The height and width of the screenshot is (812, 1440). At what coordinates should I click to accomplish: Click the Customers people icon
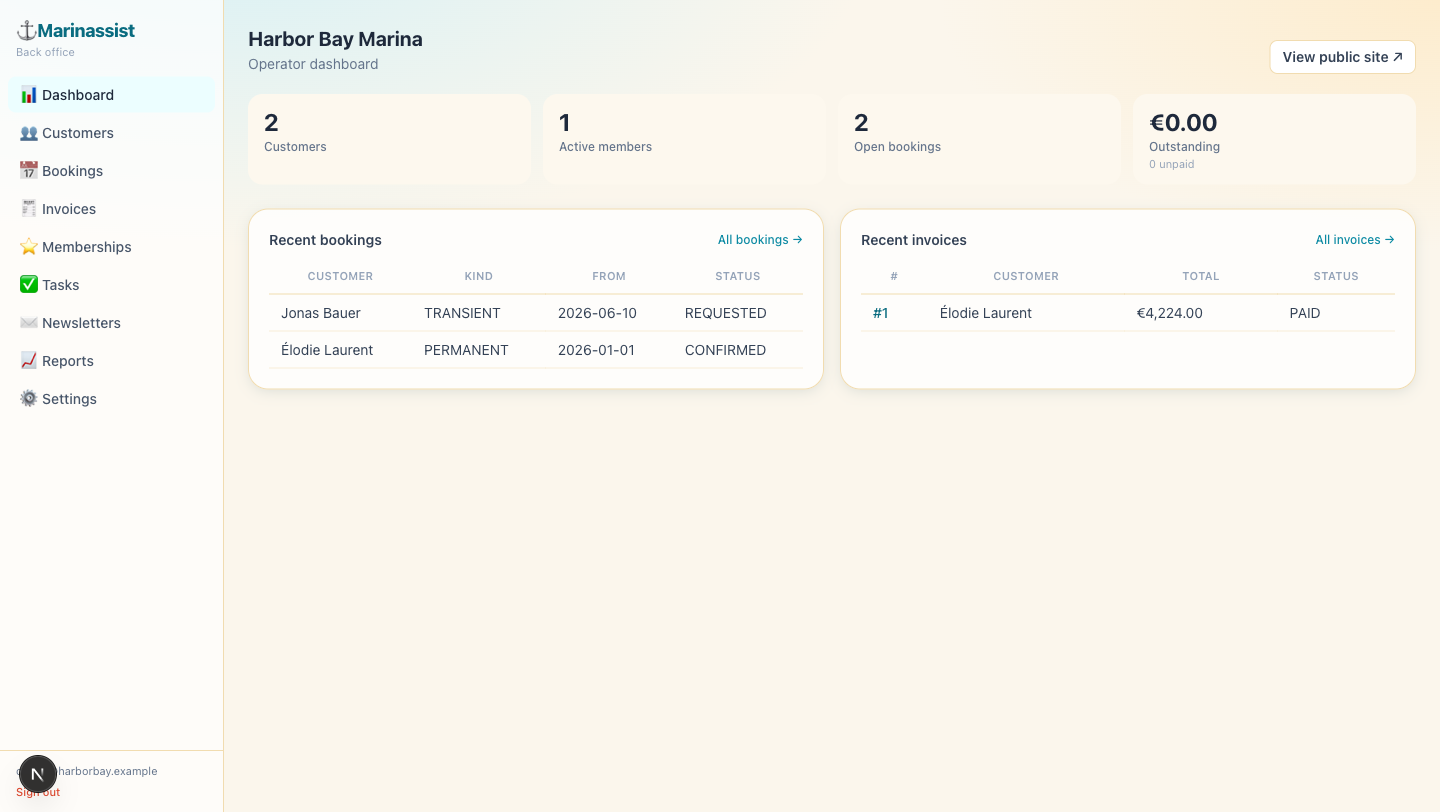tap(29, 133)
